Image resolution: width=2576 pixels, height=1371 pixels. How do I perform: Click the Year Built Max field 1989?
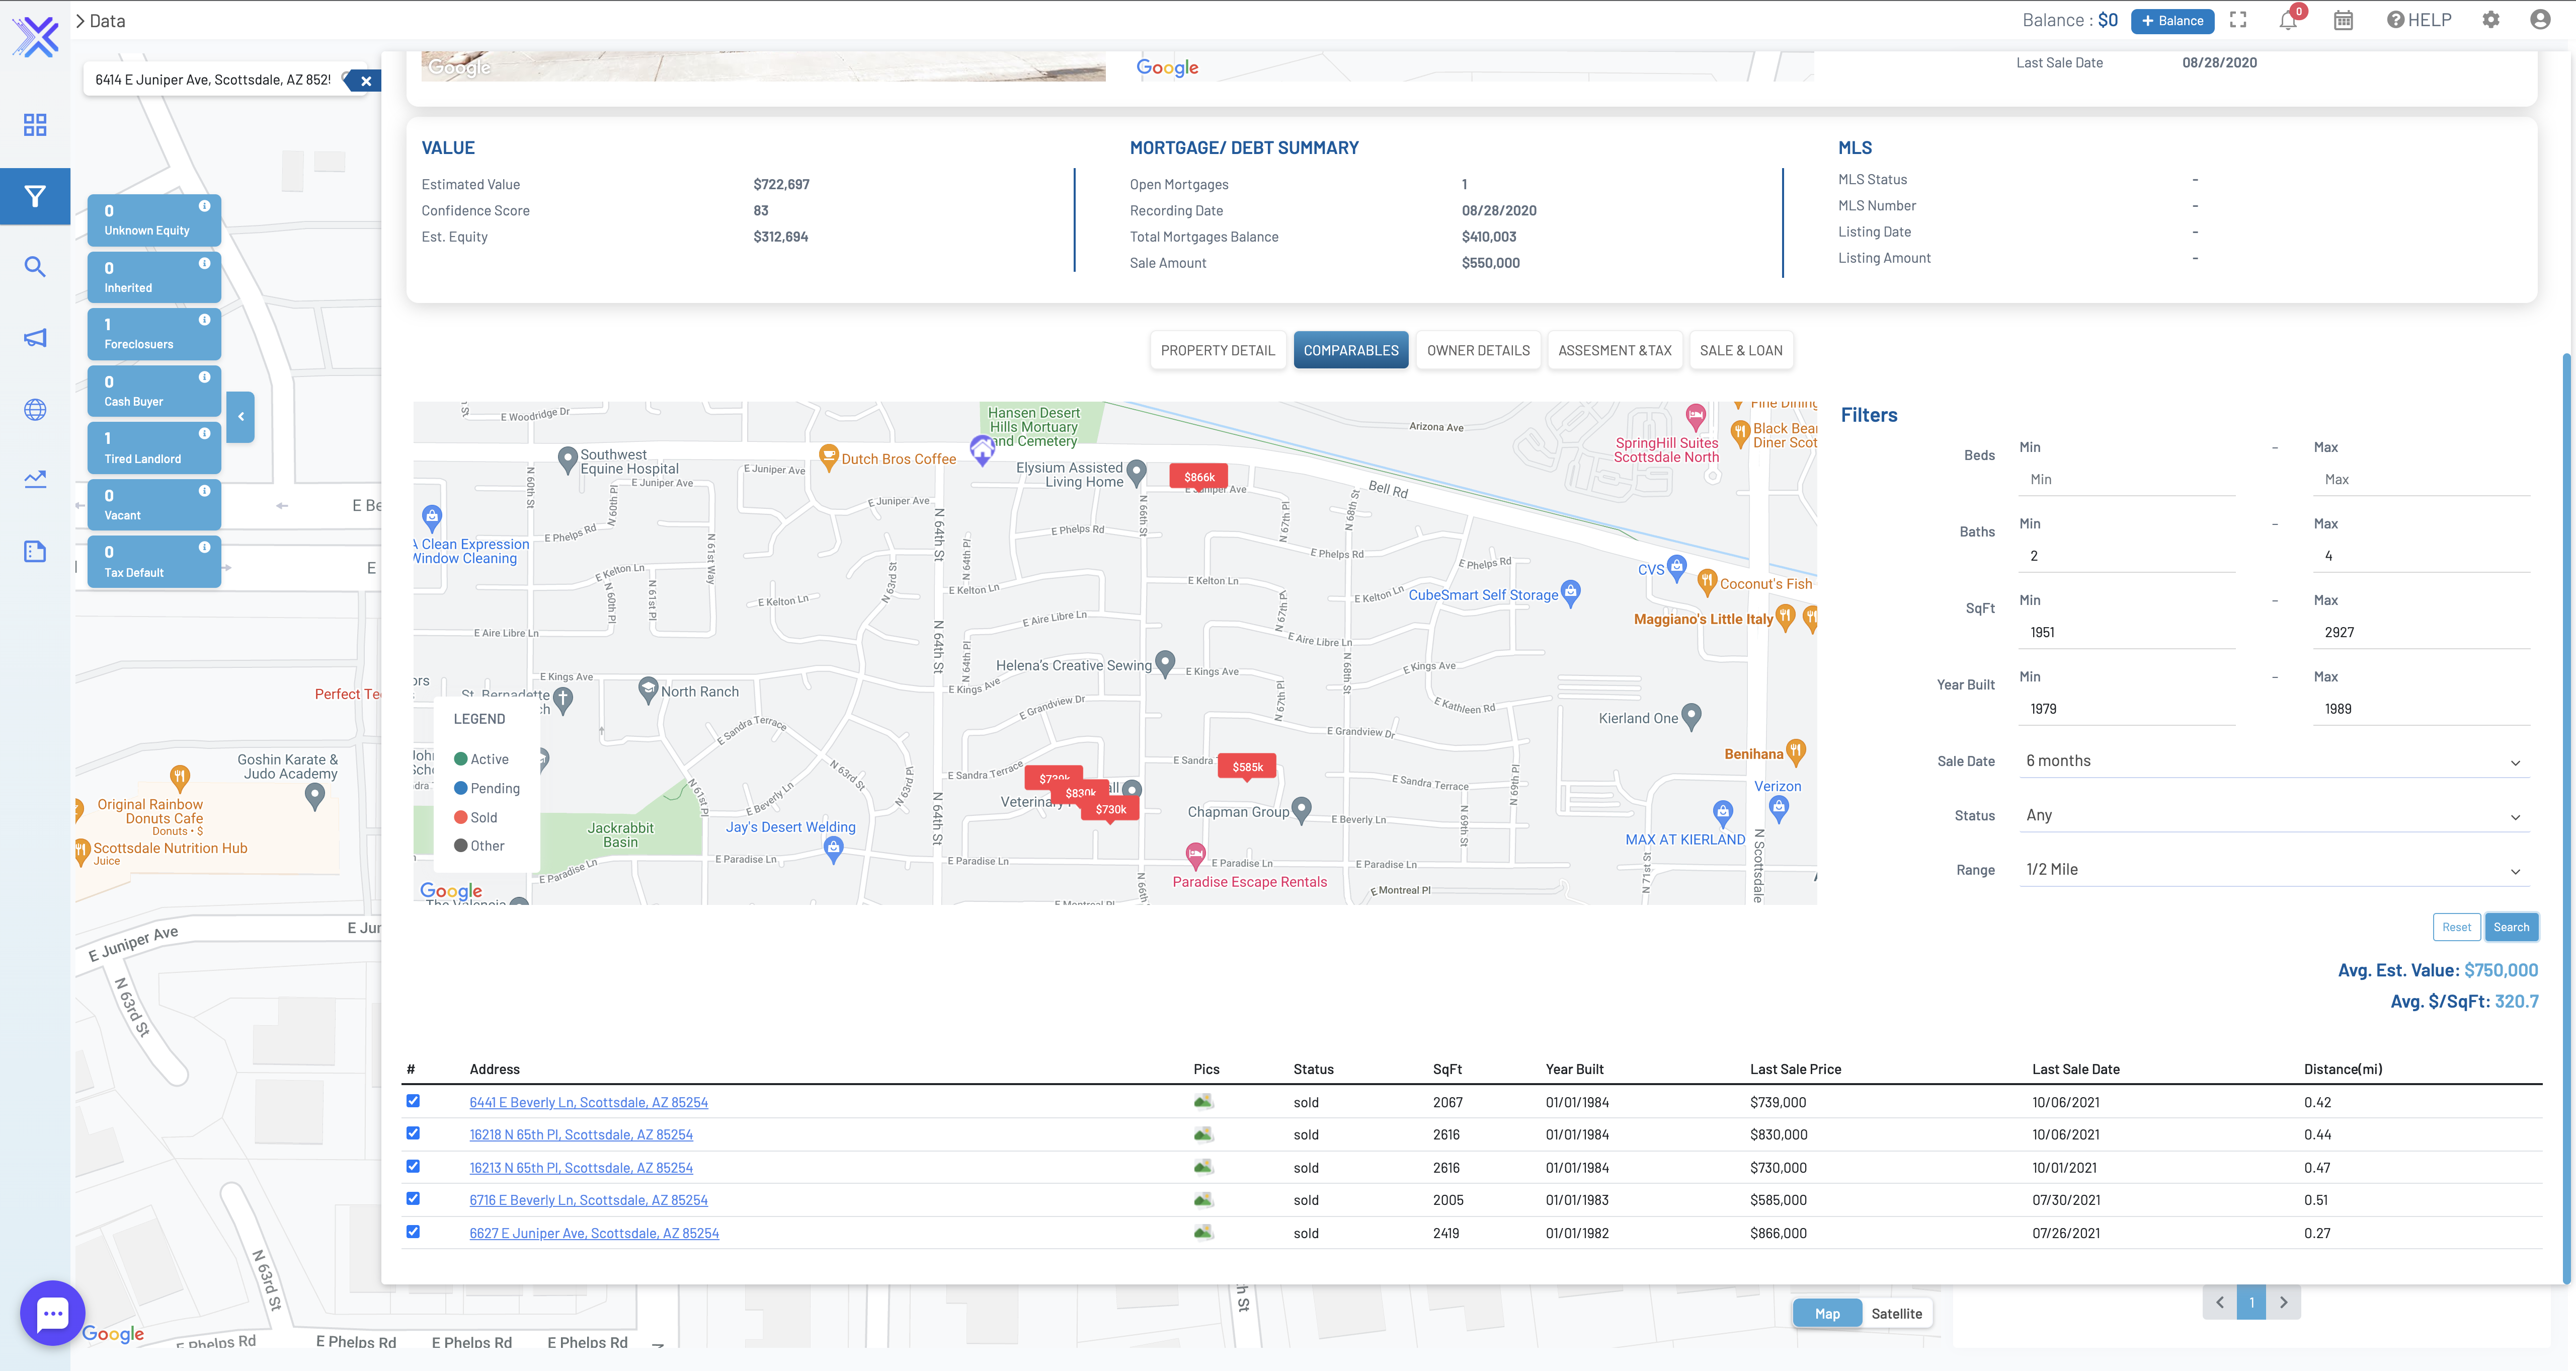2421,709
